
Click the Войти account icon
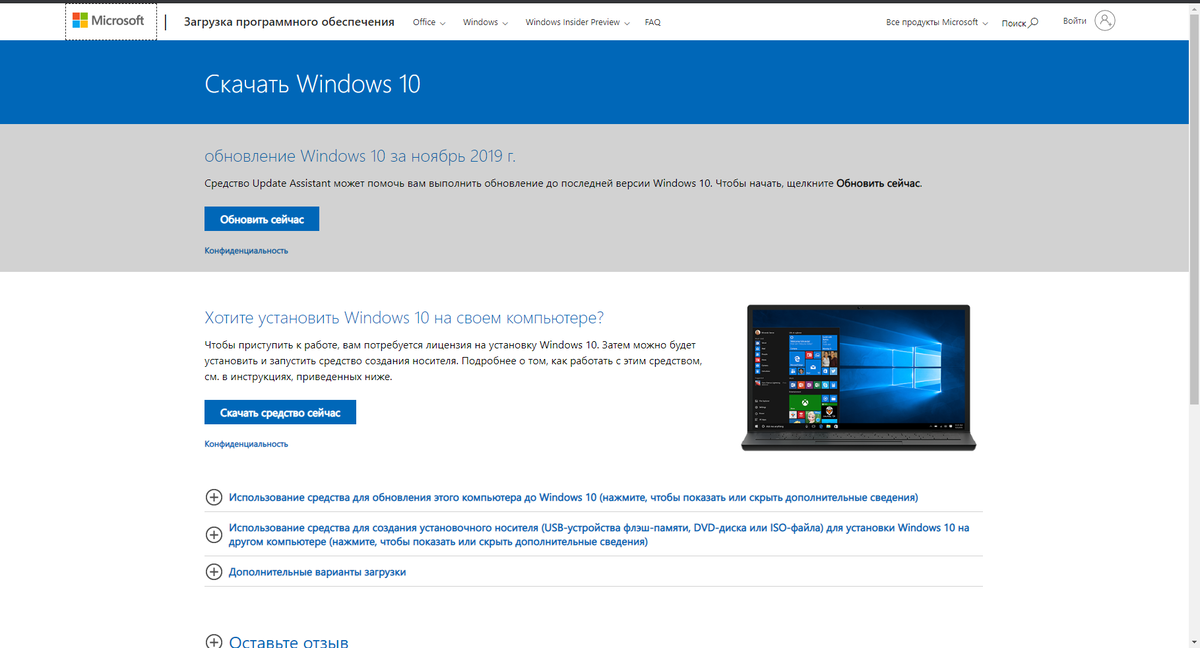point(1104,20)
